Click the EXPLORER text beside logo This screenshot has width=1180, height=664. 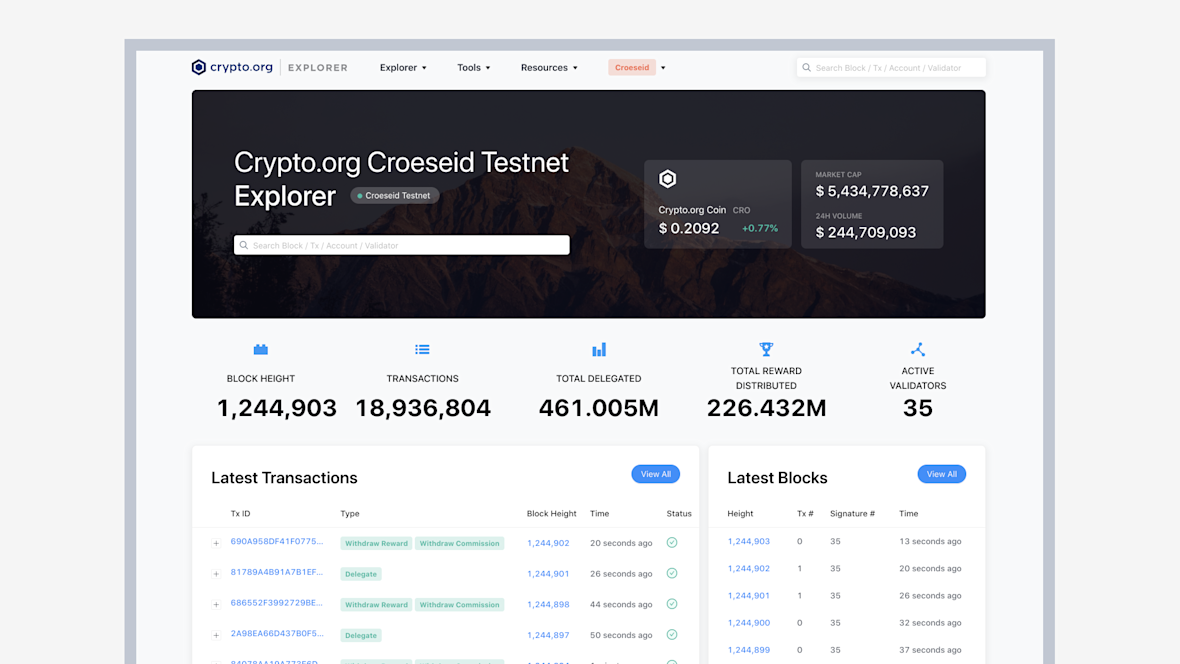[318, 68]
